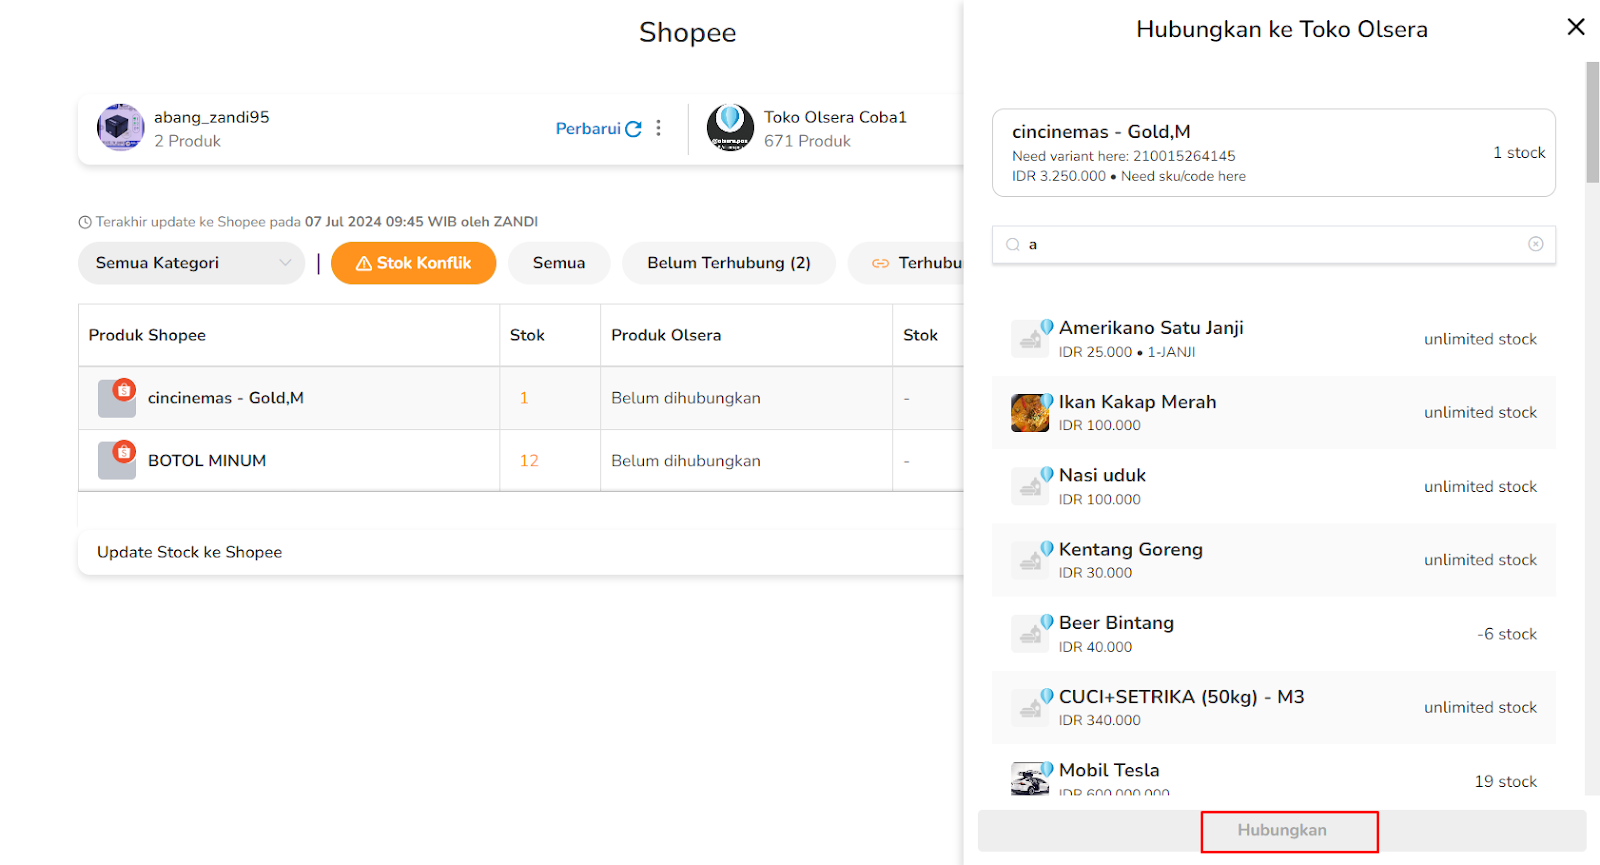Click the CUCI+SETRIKA placeholder image
Viewport: 1600px width, 865px height.
click(x=1030, y=707)
